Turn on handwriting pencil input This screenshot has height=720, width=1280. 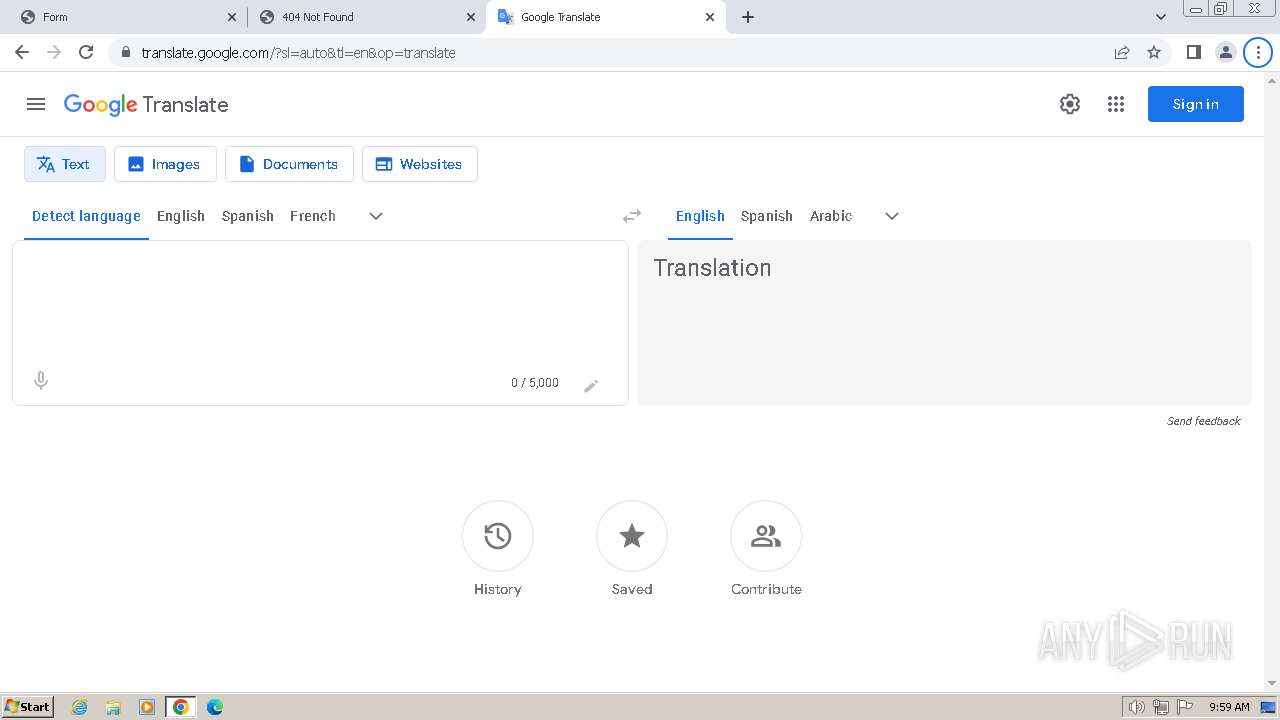pos(591,385)
